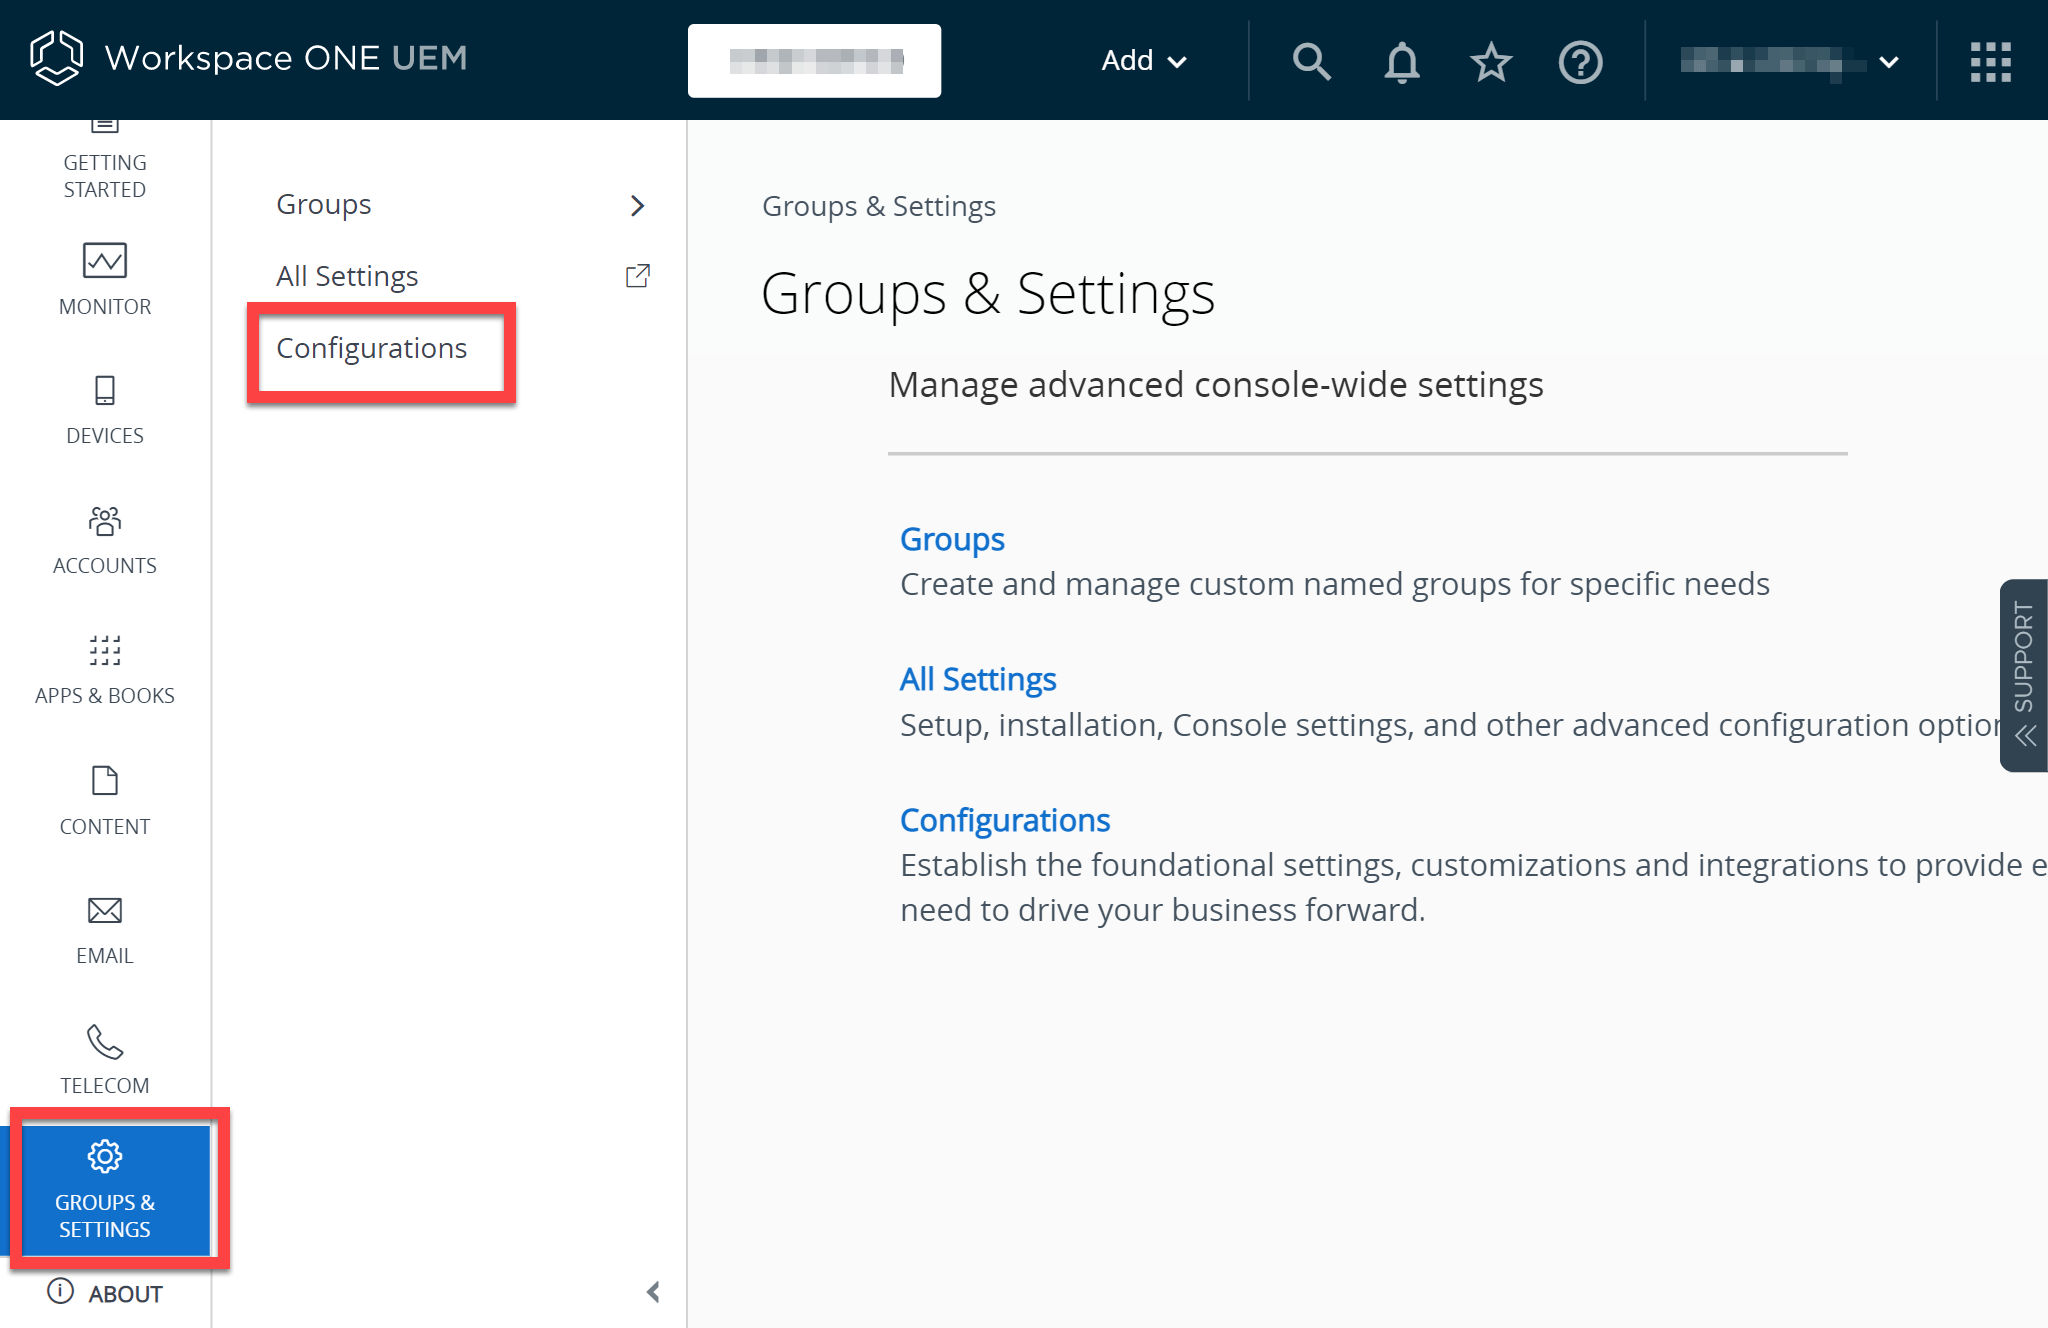
Task: Collapse the secondary navigation panel
Action: click(x=653, y=1292)
